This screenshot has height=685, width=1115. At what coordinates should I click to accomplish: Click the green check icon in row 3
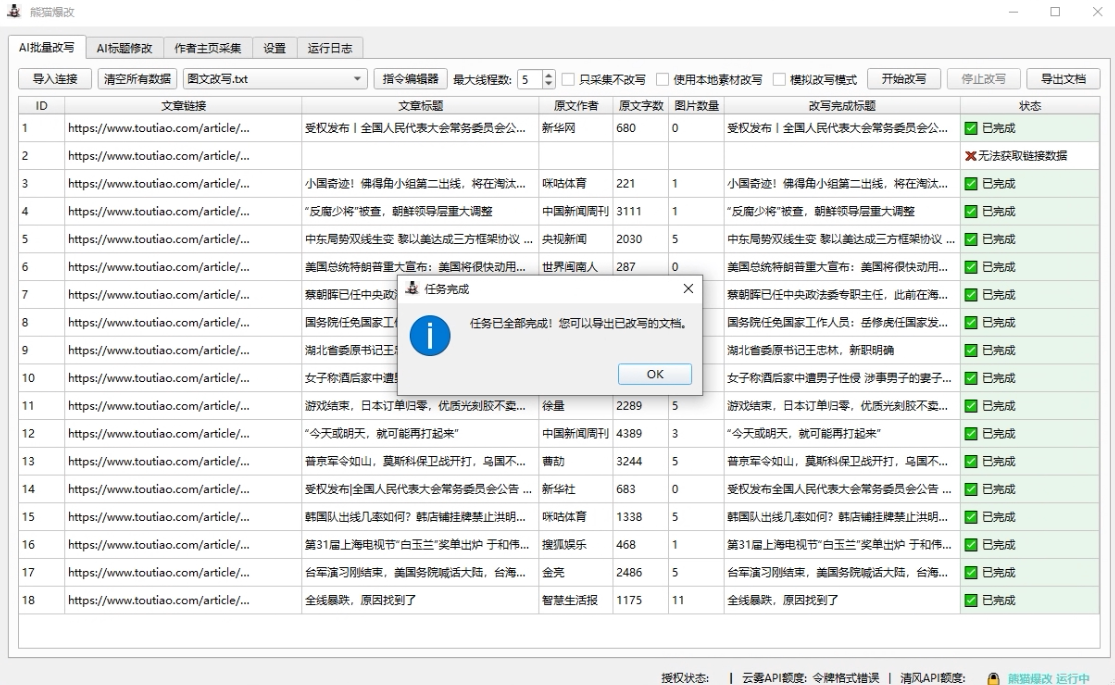(x=971, y=184)
